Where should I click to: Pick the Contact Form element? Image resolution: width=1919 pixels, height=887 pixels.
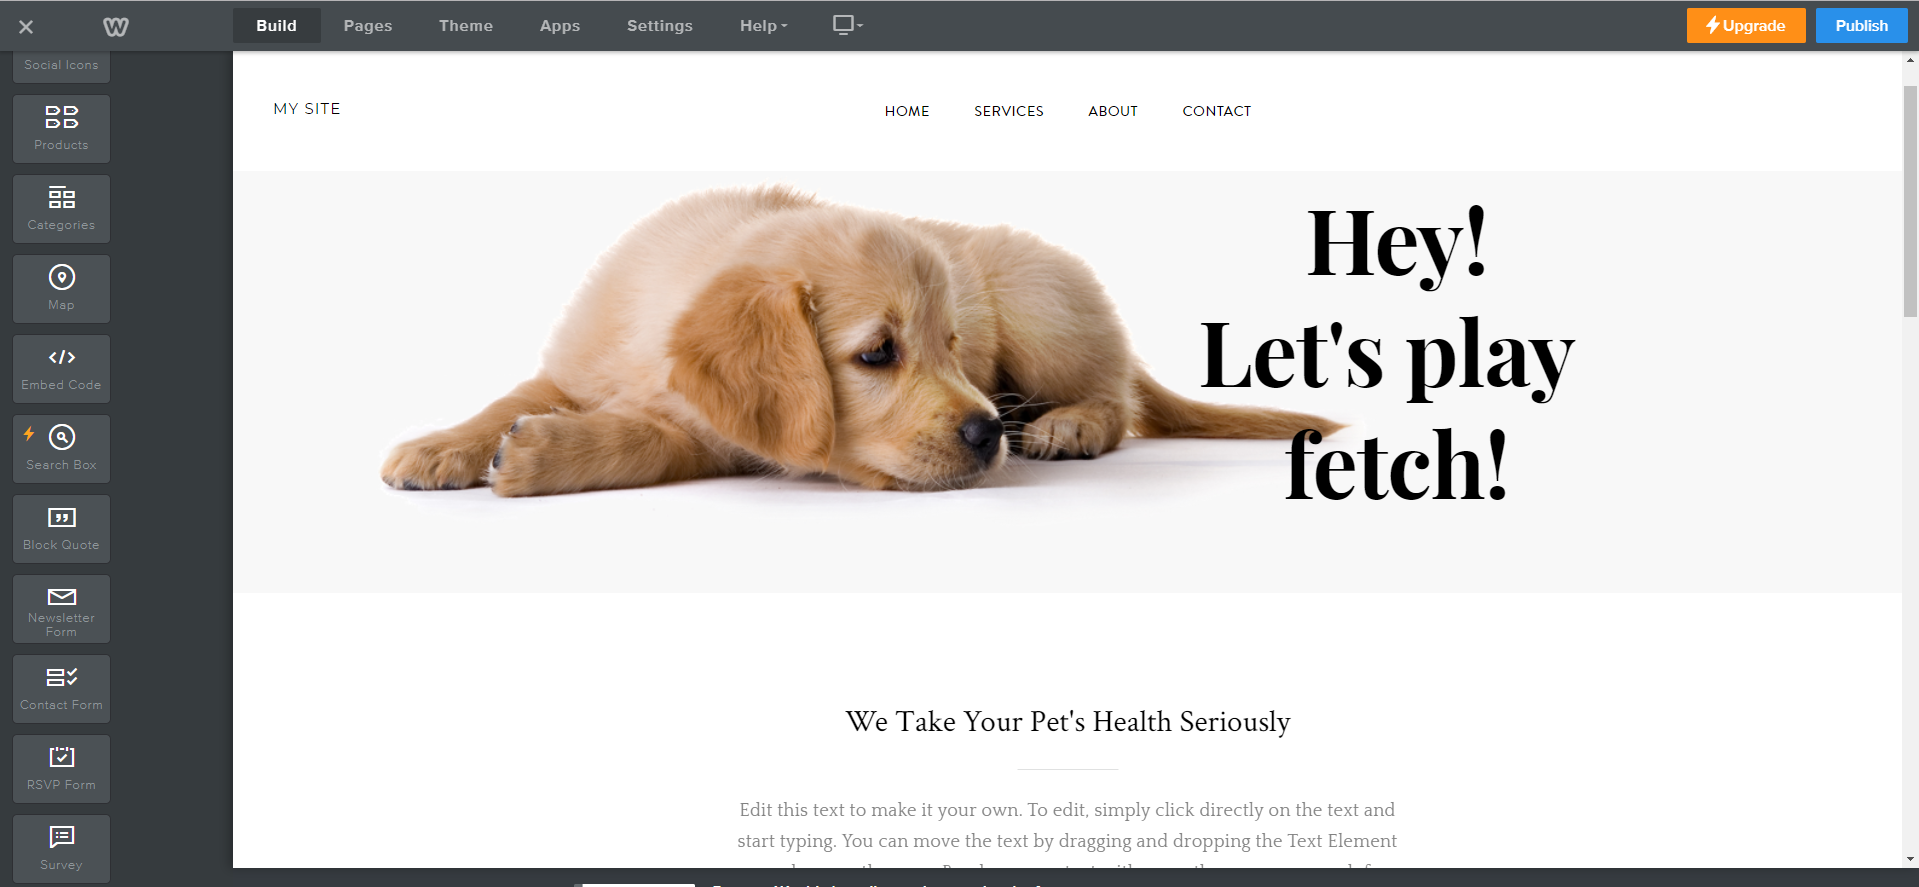[61, 689]
